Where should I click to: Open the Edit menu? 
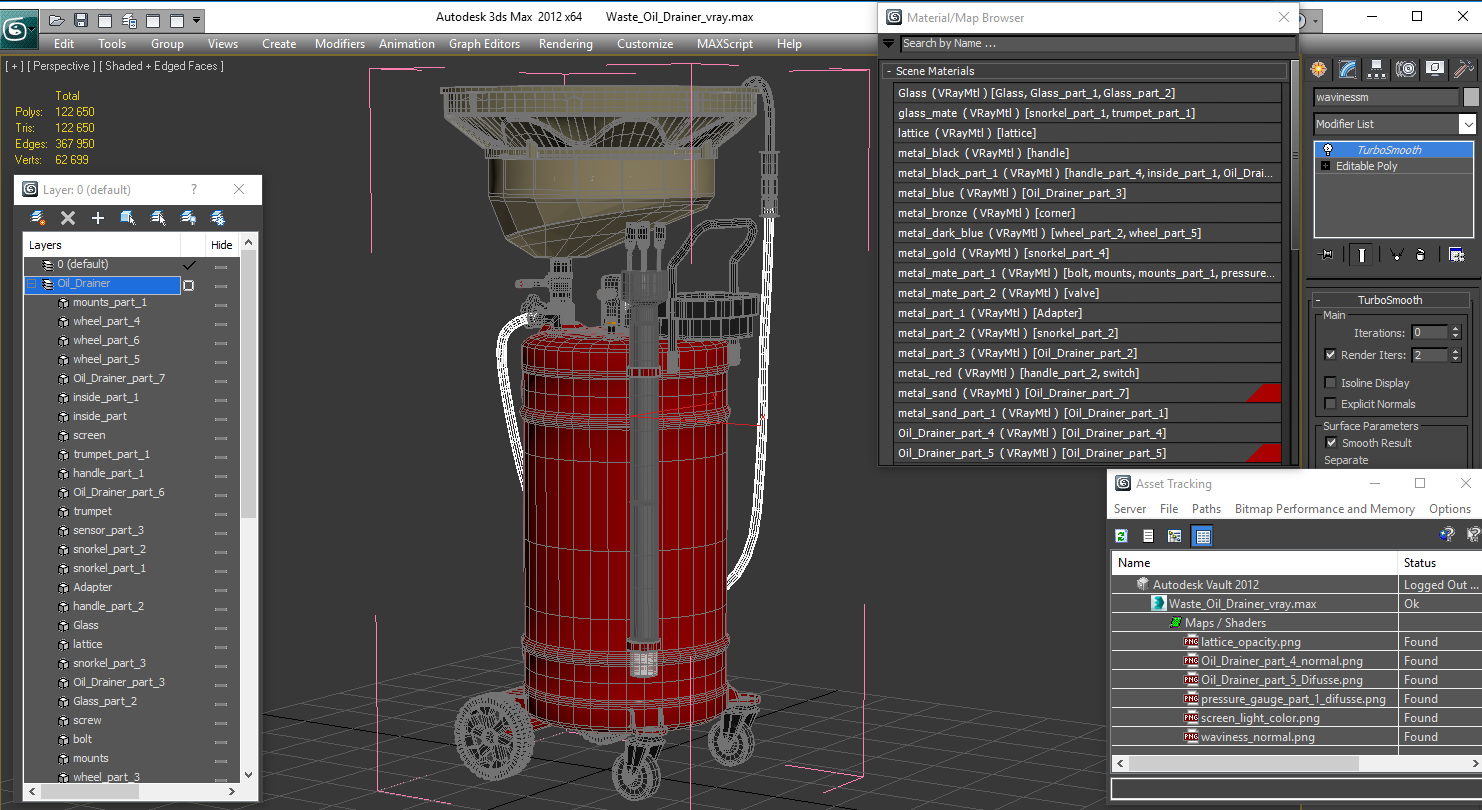(64, 44)
